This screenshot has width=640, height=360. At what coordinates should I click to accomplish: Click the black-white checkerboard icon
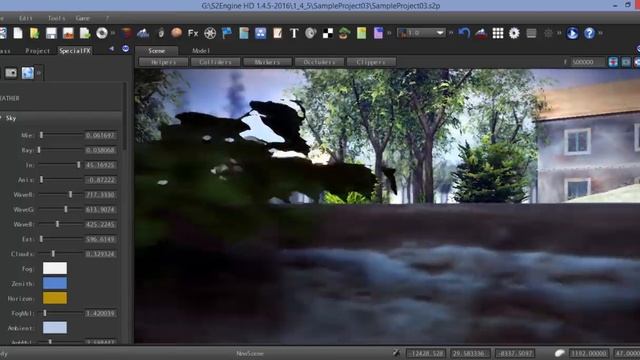pyautogui.click(x=328, y=33)
